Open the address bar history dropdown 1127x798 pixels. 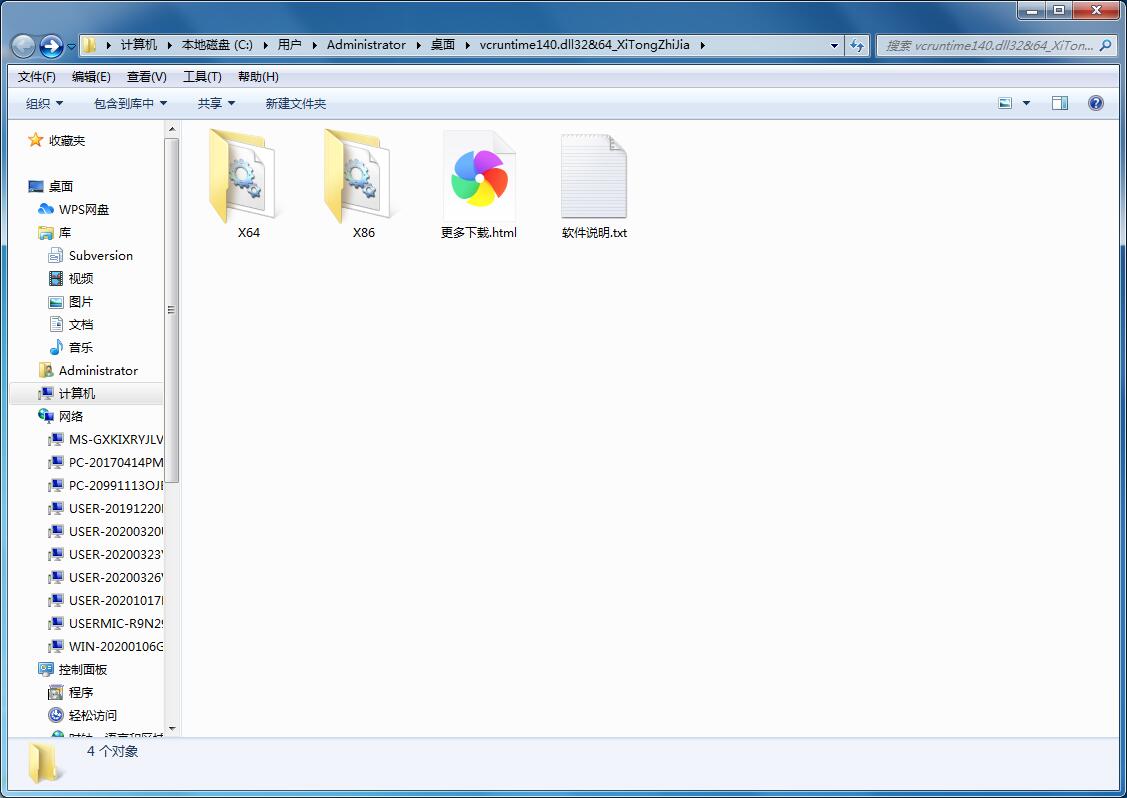tap(834, 45)
